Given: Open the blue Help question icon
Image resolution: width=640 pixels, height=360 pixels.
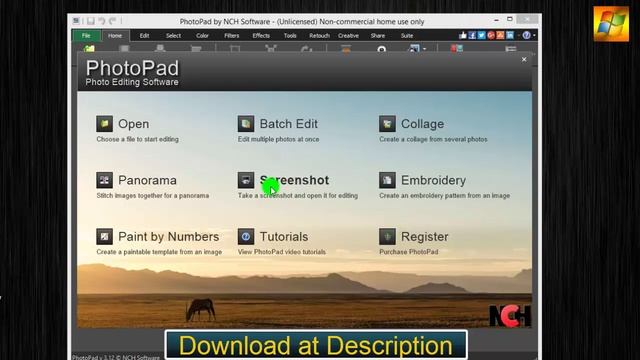Looking at the screenshot, I should click(x=527, y=36).
